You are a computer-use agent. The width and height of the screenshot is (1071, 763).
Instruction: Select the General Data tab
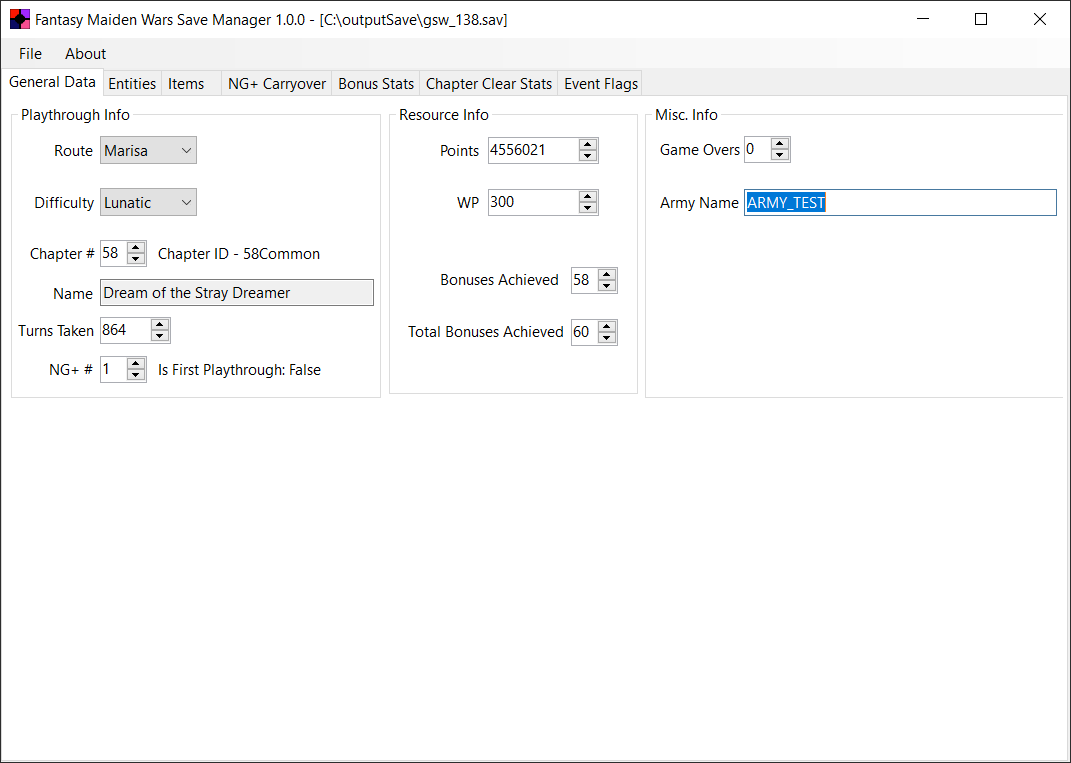tap(52, 82)
